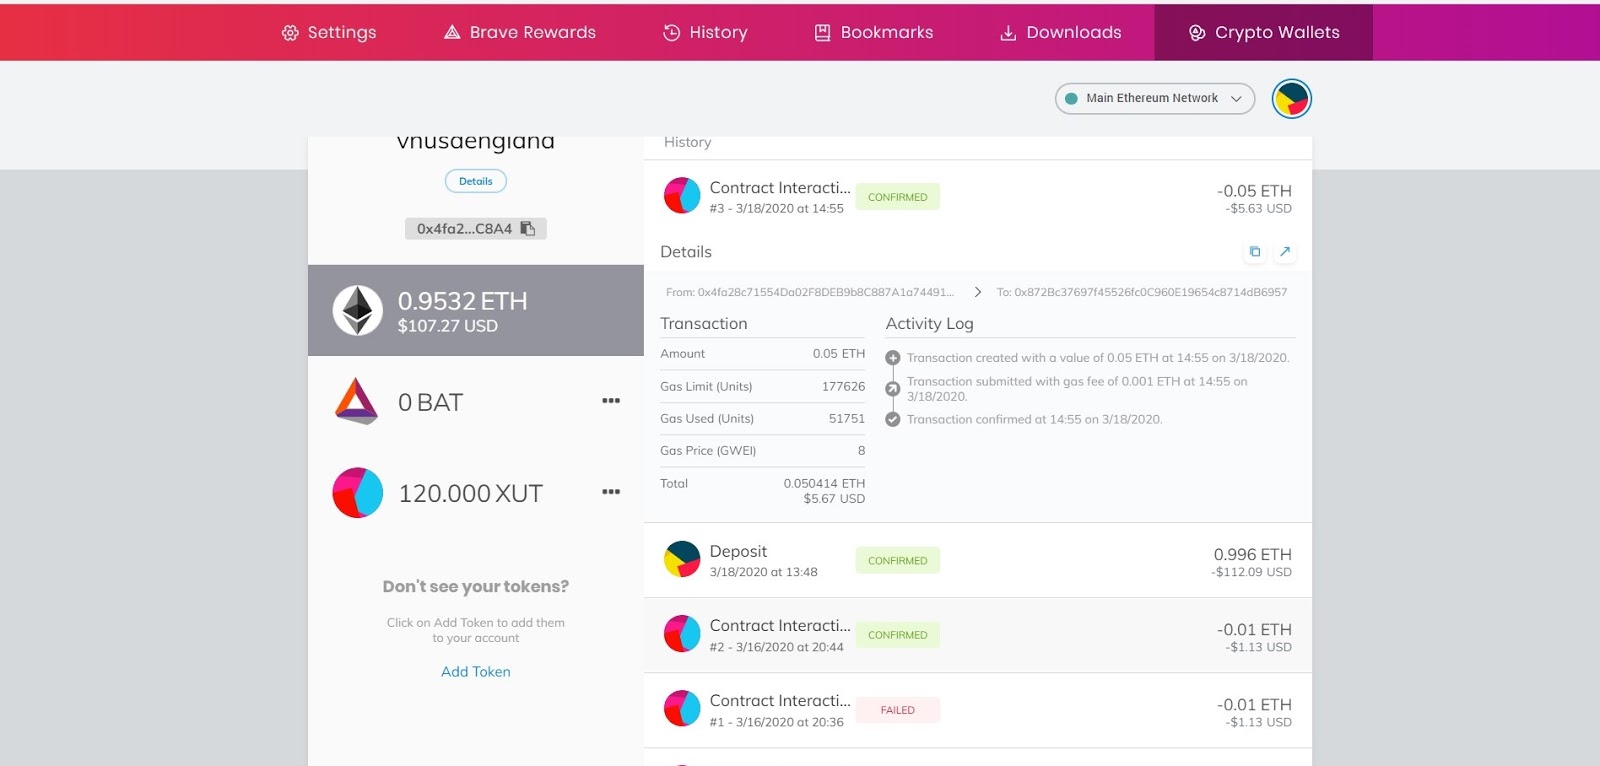1600x766 pixels.
Task: Select the Crypto Wallets tab
Action: (x=1264, y=32)
